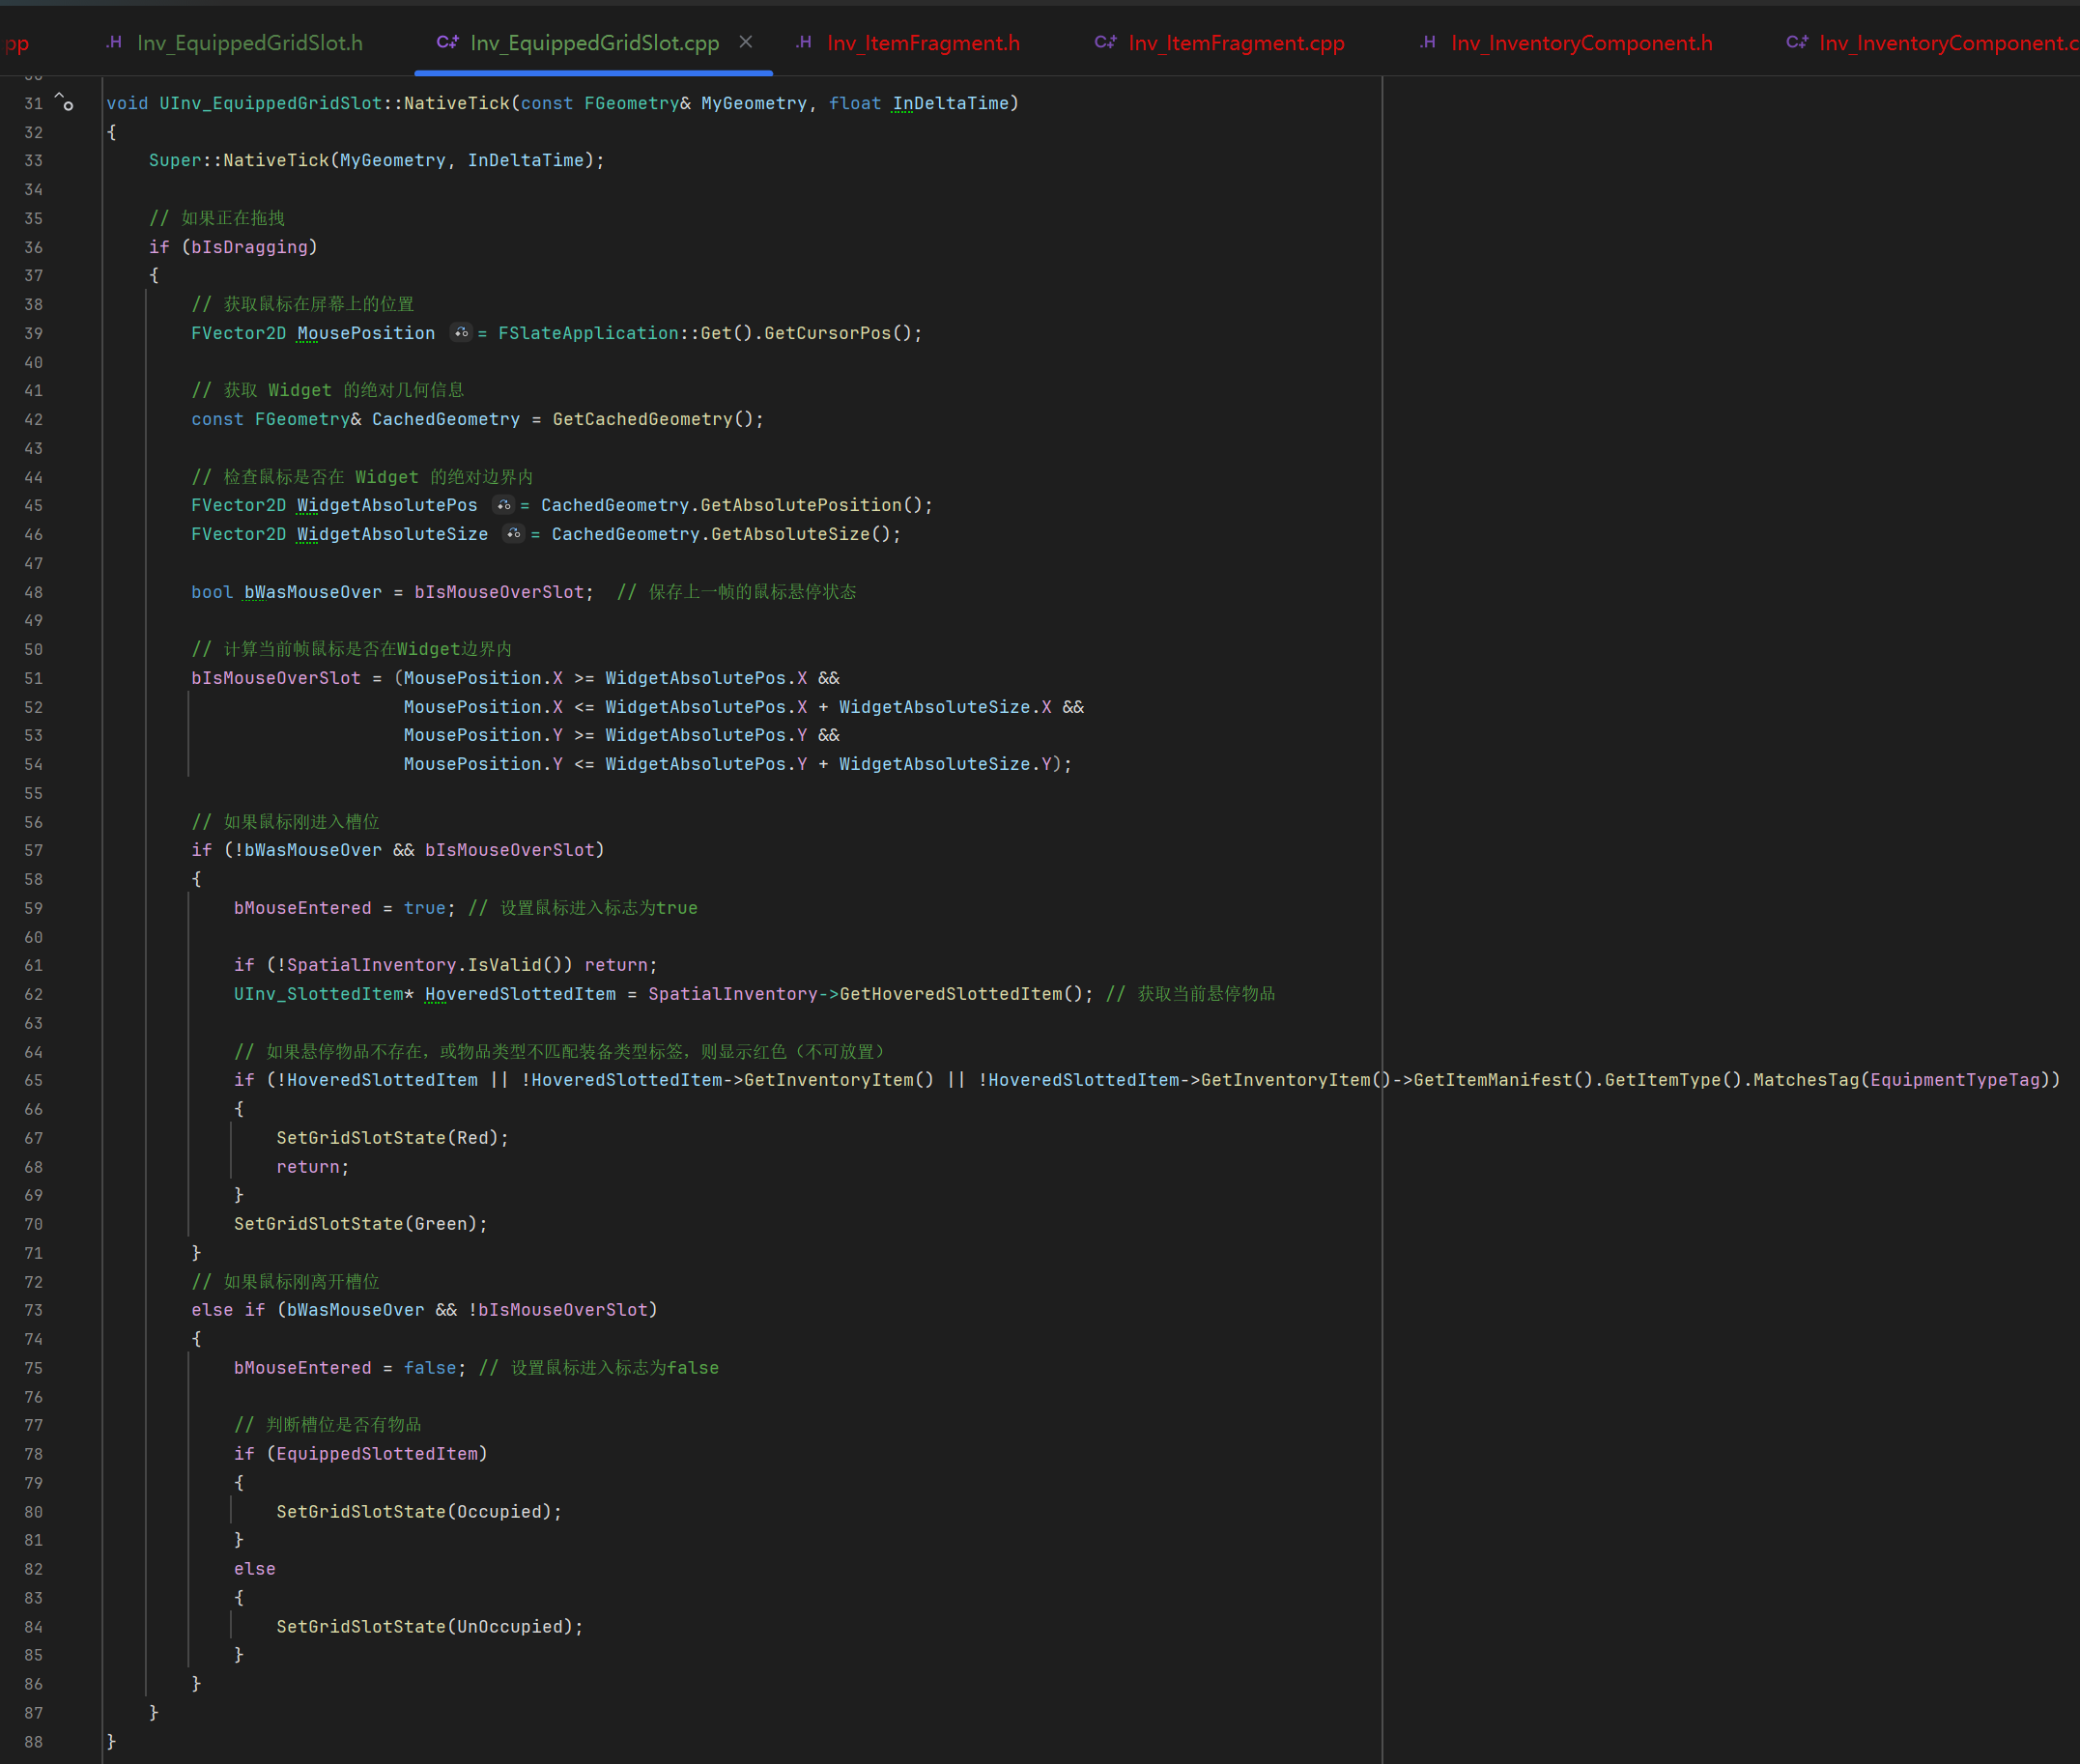This screenshot has height=1764, width=2080.
Task: Click SetGridSlotState(Occupied) call
Action: (x=360, y=1512)
